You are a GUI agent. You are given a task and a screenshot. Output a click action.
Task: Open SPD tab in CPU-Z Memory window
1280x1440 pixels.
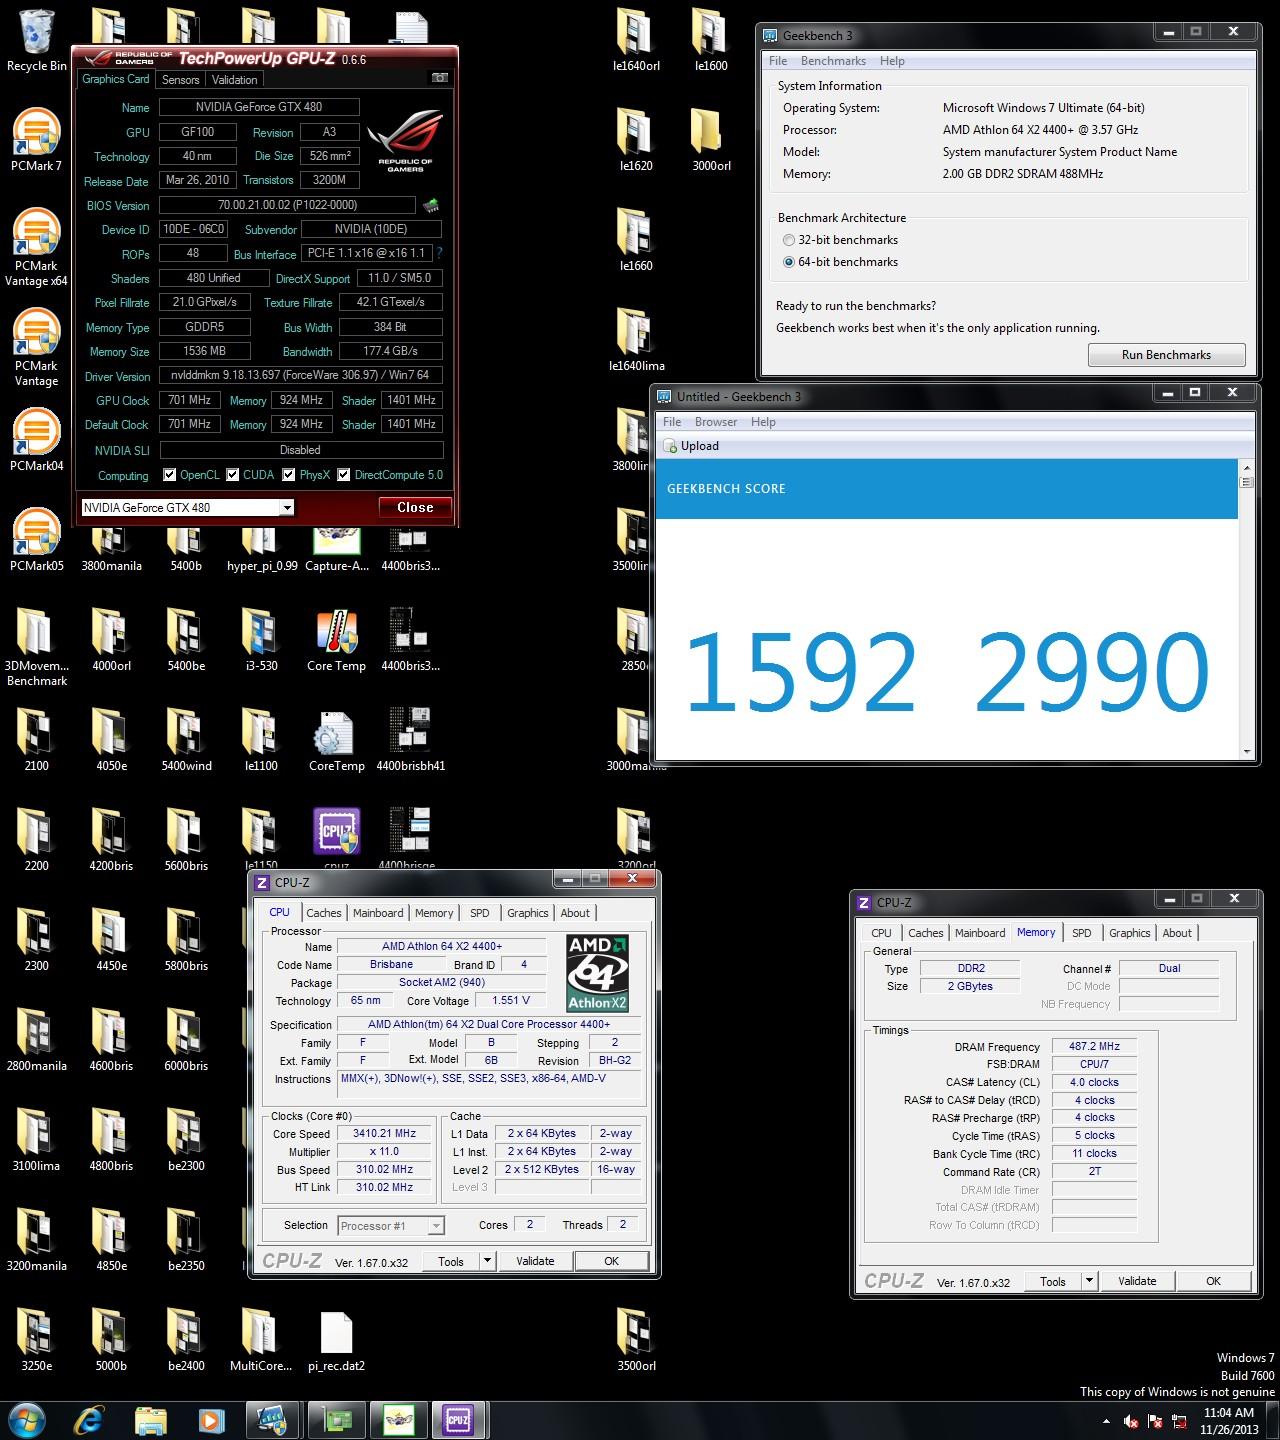[x=1082, y=933]
